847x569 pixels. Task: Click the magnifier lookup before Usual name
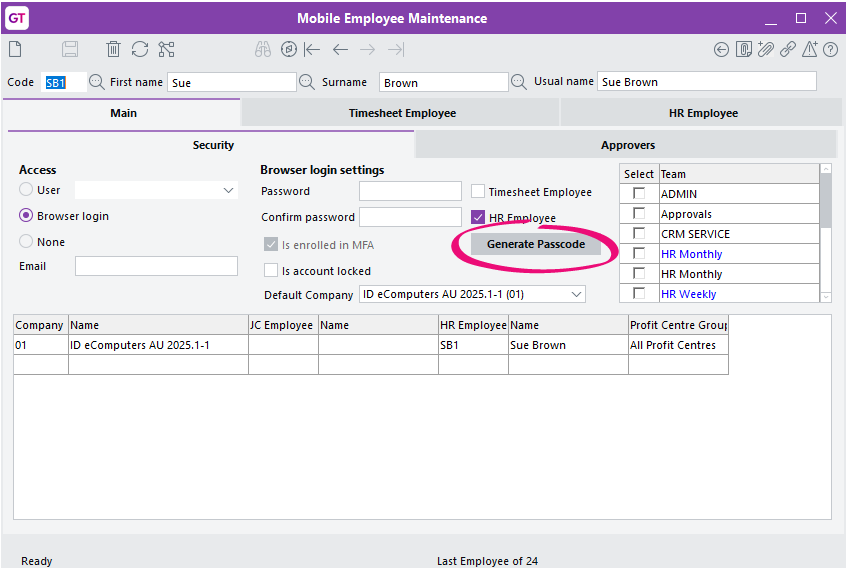pos(519,82)
